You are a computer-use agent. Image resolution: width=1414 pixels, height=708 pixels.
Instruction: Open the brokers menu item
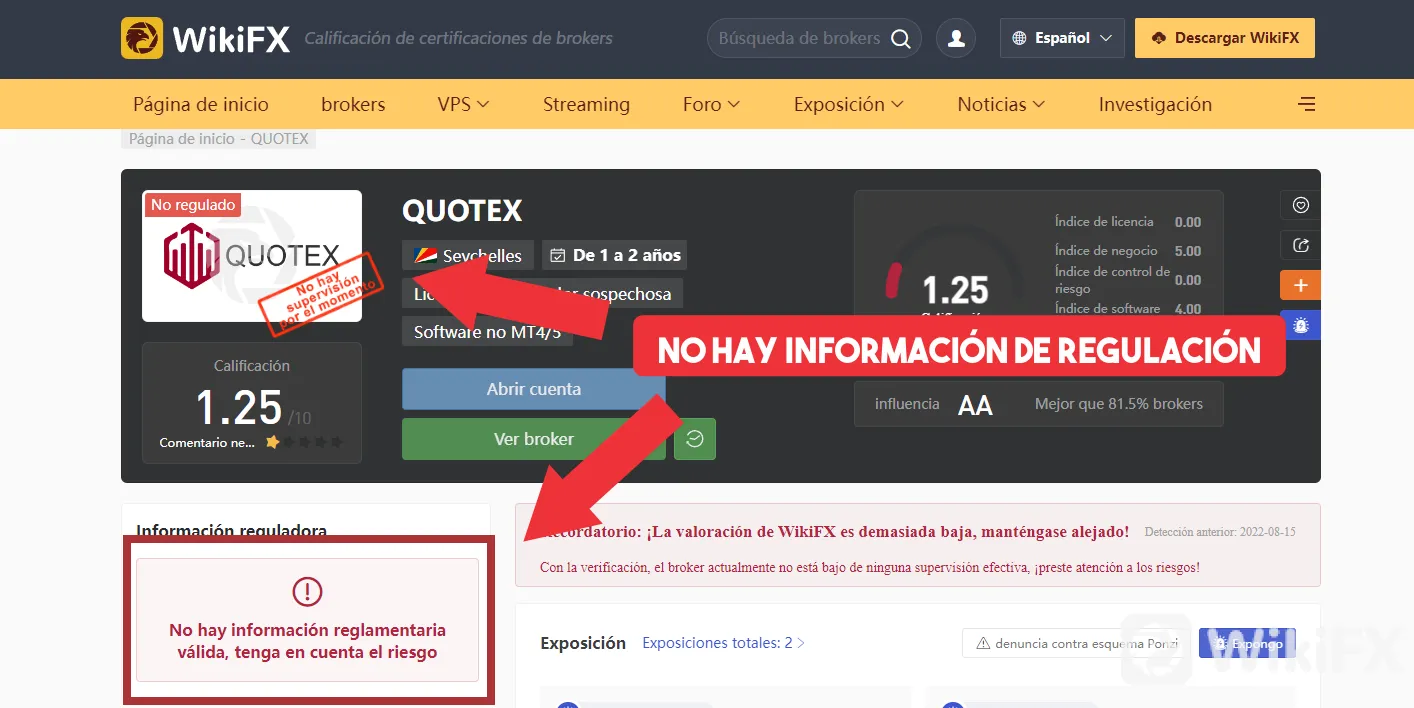[353, 104]
